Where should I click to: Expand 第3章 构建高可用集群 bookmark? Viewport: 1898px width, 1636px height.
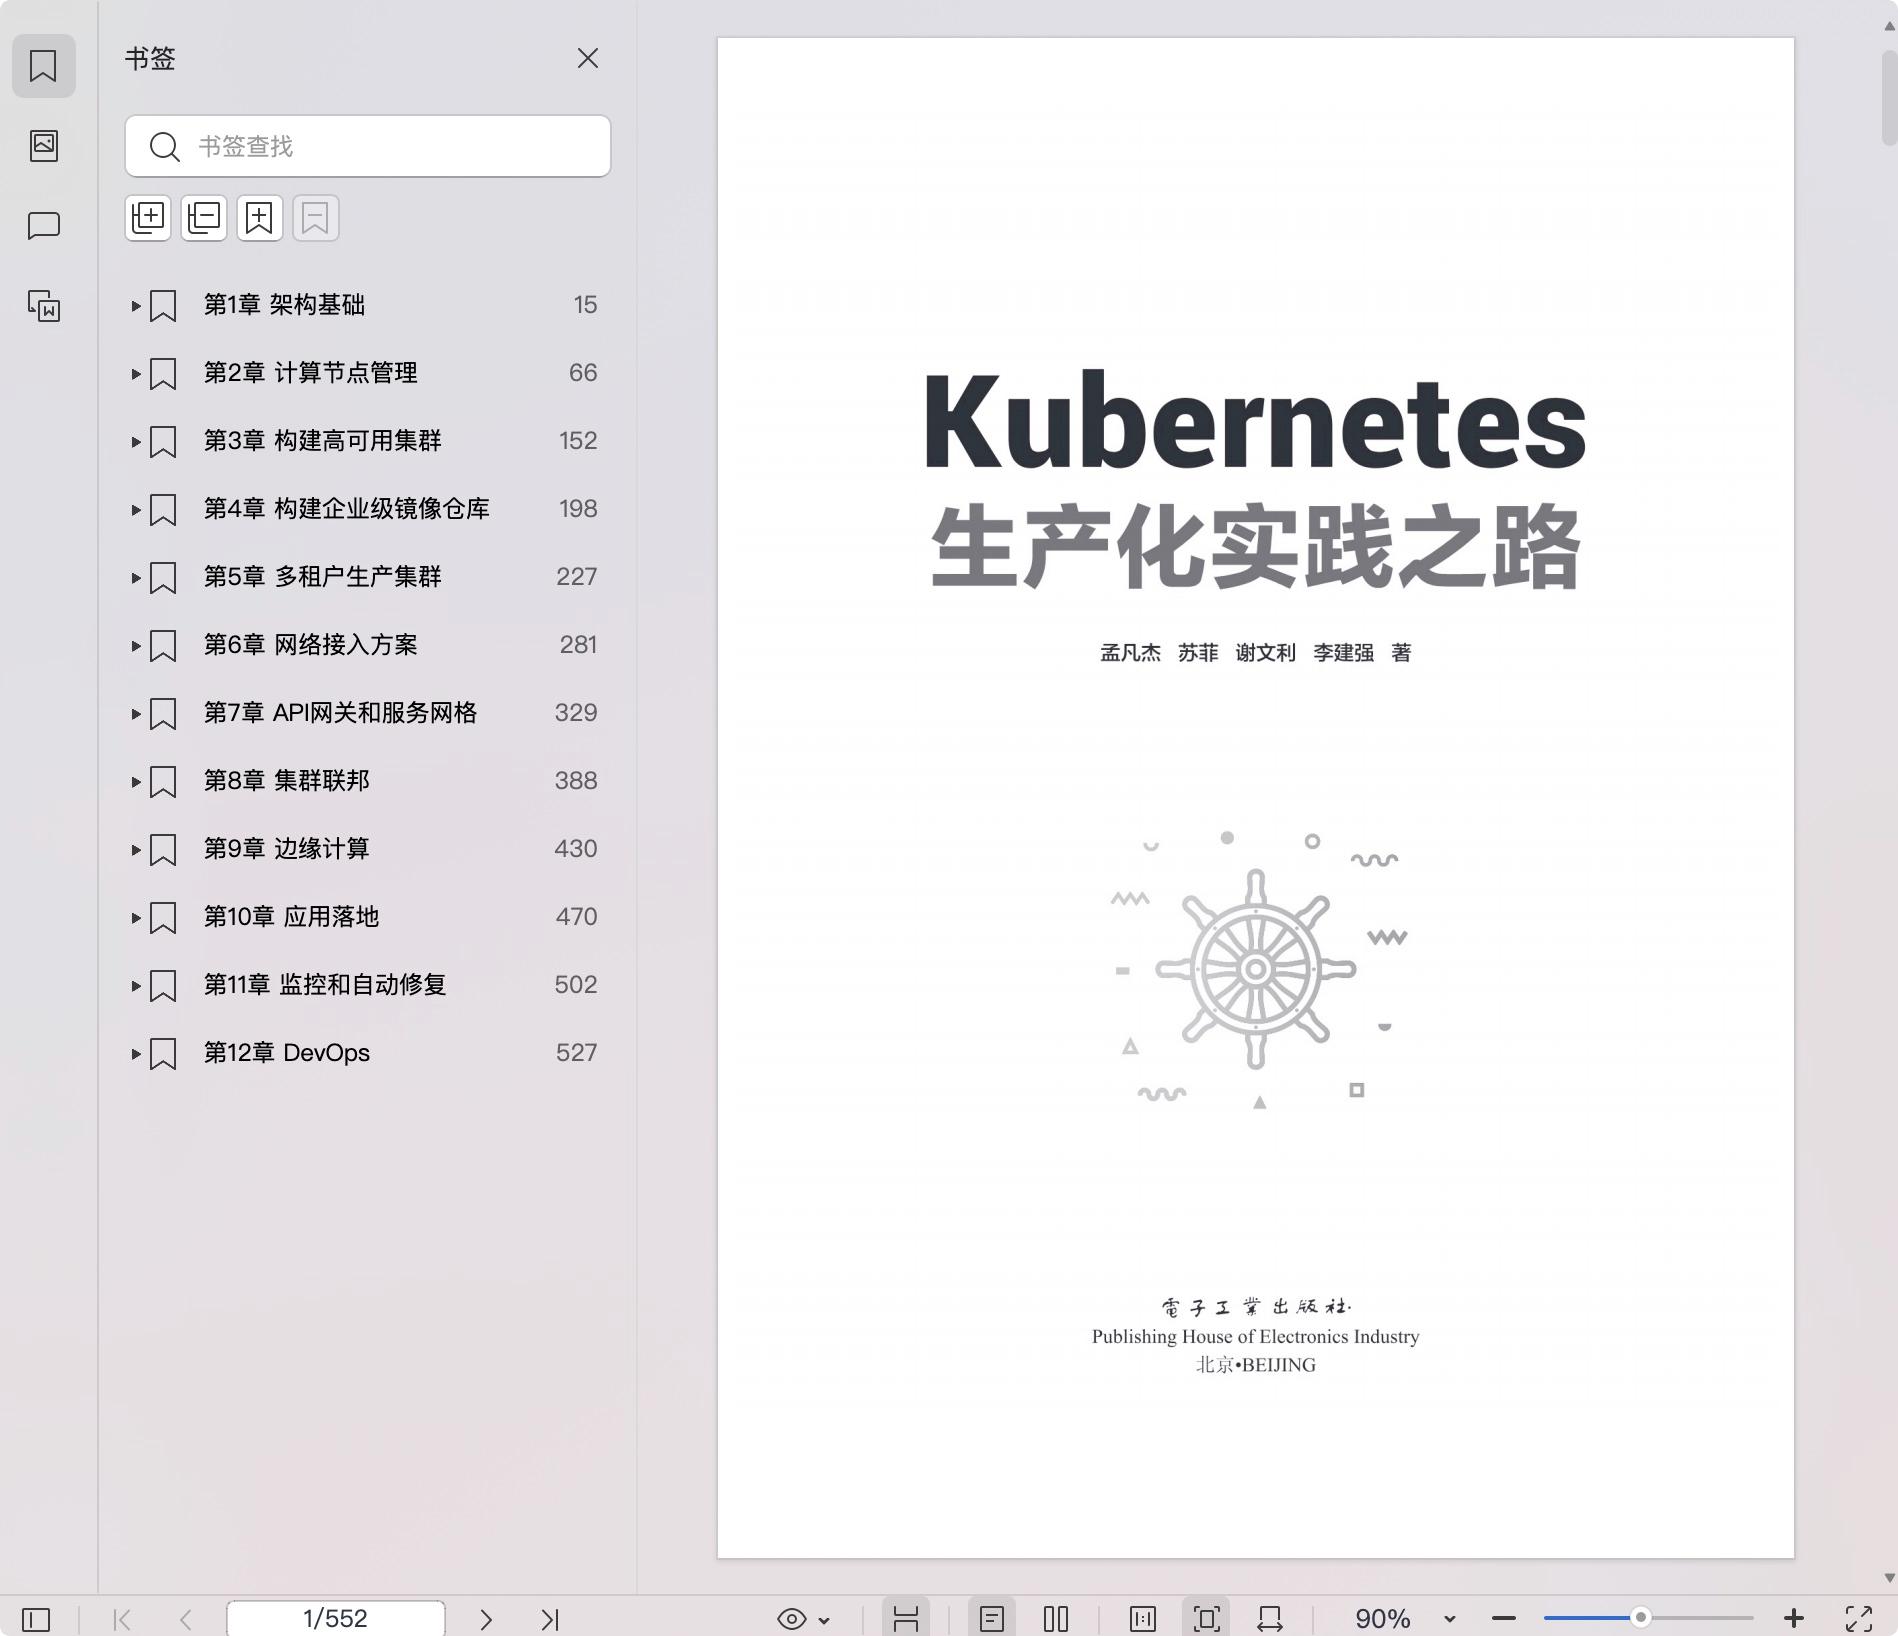[x=136, y=442]
